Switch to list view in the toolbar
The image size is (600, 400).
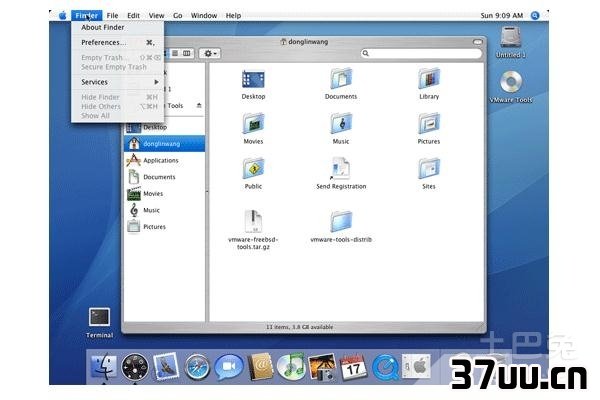click(x=175, y=53)
